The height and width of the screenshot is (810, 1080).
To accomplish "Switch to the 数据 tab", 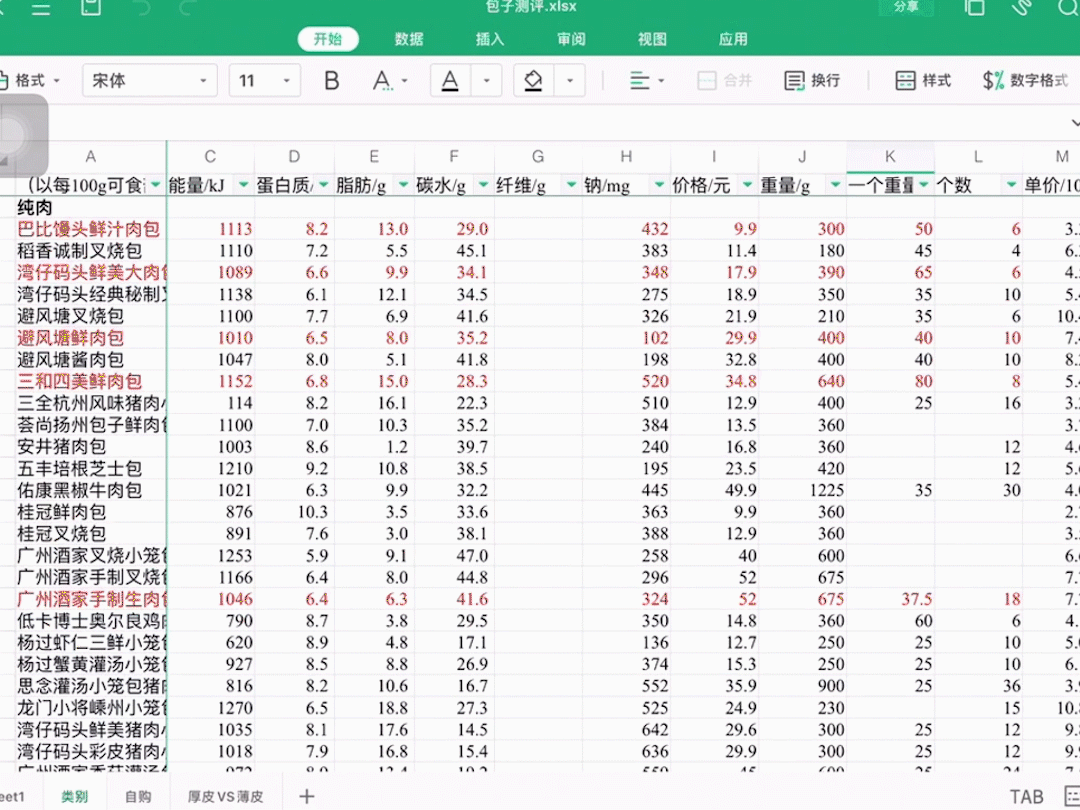I will [409, 39].
